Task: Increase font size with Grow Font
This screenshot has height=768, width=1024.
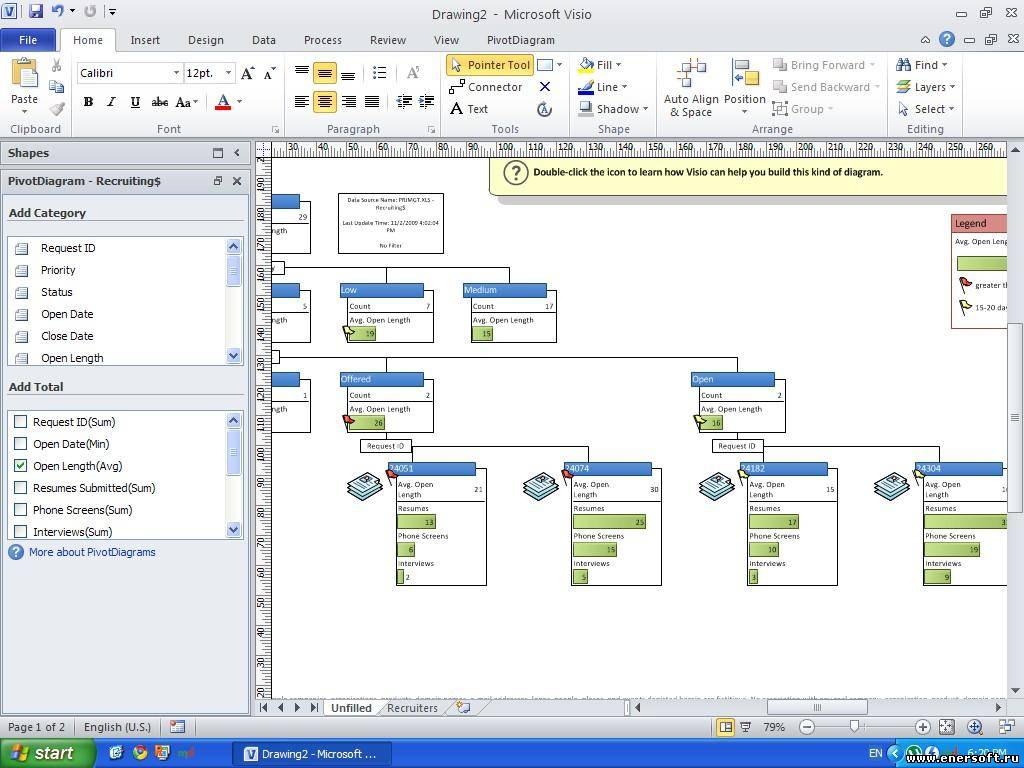Action: pos(248,73)
